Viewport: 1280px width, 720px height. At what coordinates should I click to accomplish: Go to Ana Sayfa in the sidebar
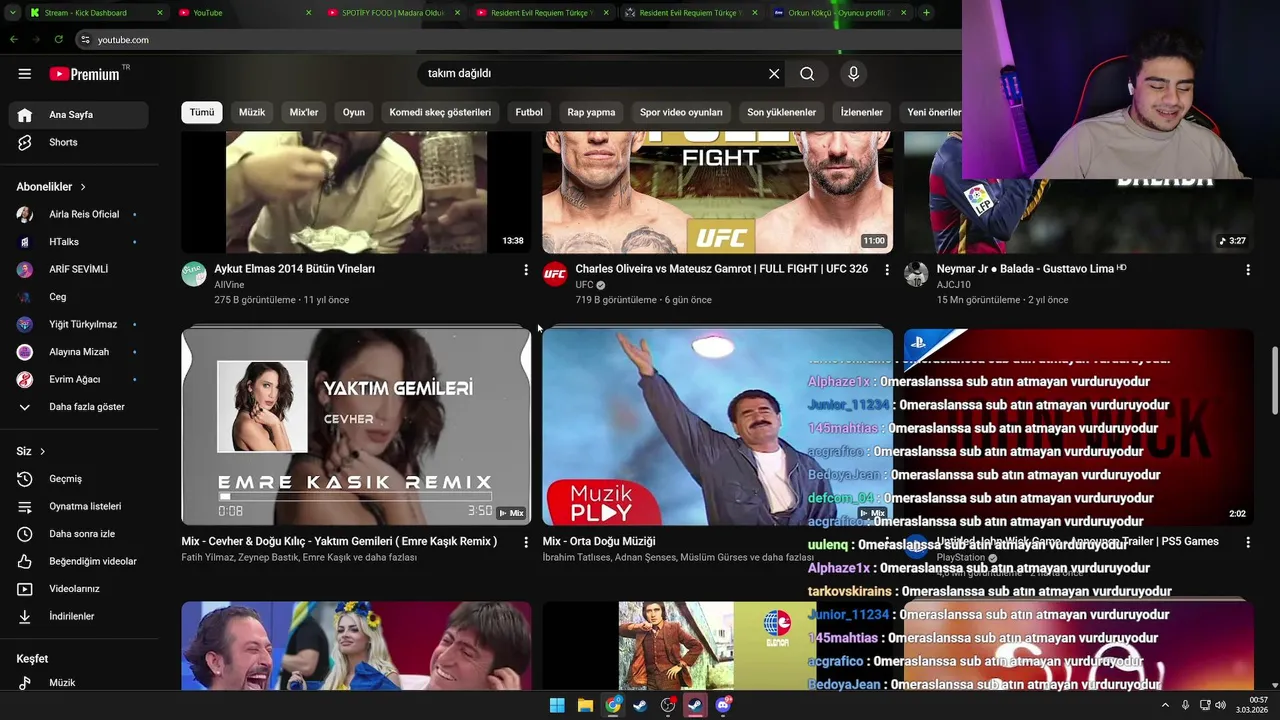(x=78, y=114)
